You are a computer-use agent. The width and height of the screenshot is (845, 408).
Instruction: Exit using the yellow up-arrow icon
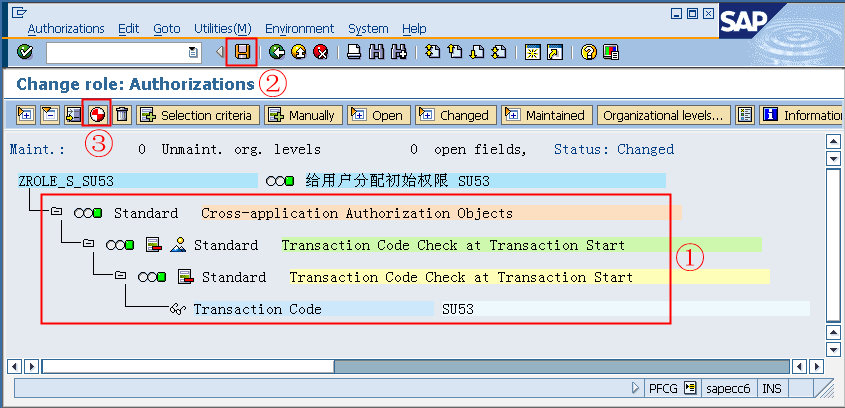(299, 52)
